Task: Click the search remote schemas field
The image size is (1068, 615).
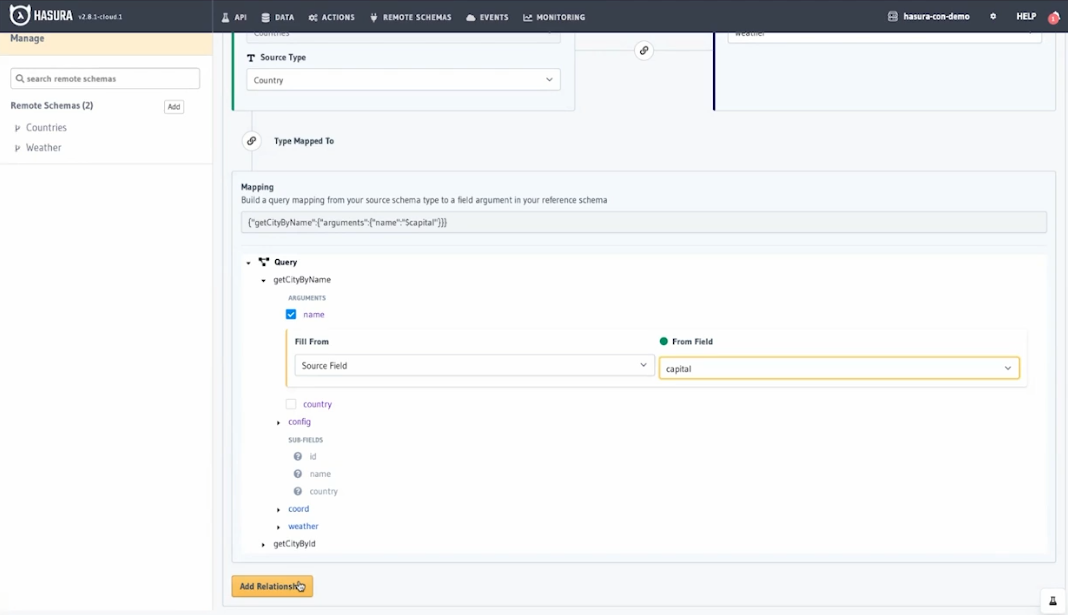Action: [105, 79]
